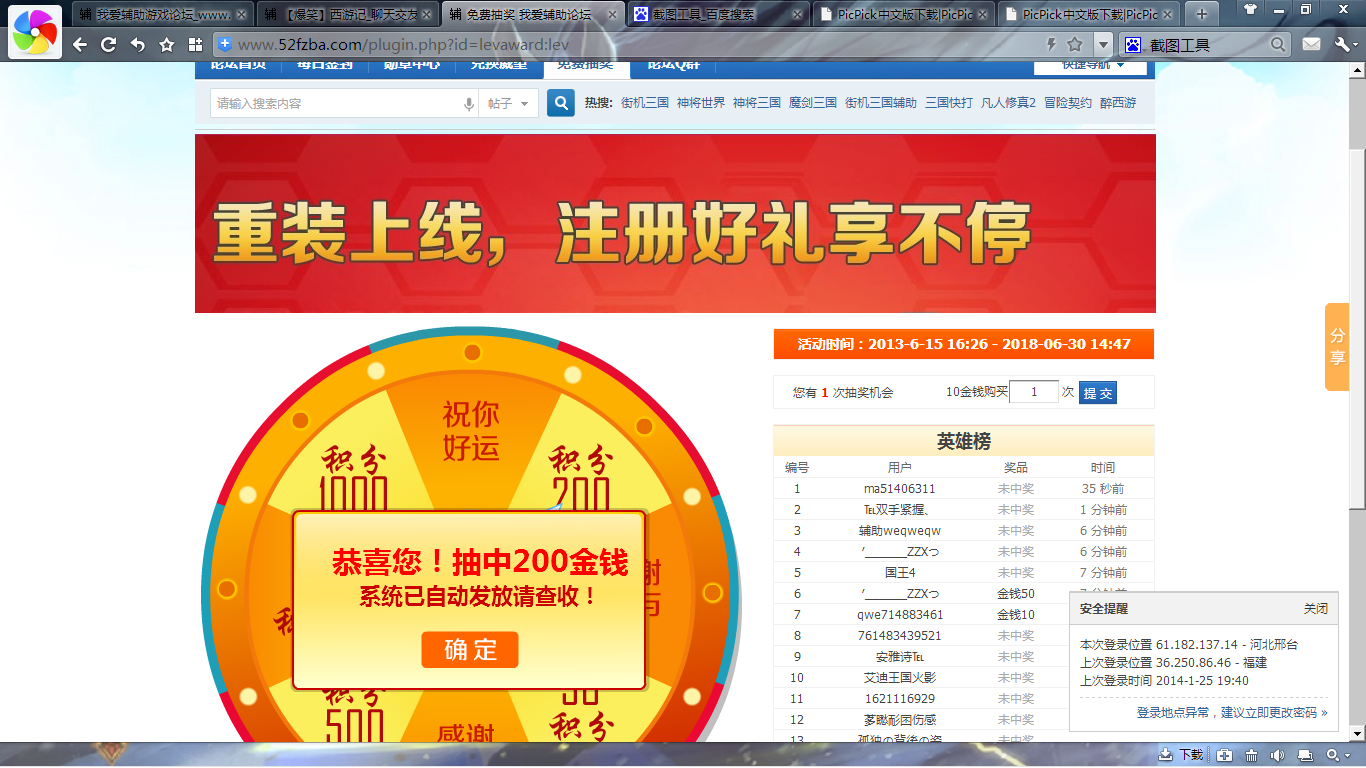1366x768 pixels.
Task: Click the first-aid repair icon in status bar
Action: coord(1225,755)
